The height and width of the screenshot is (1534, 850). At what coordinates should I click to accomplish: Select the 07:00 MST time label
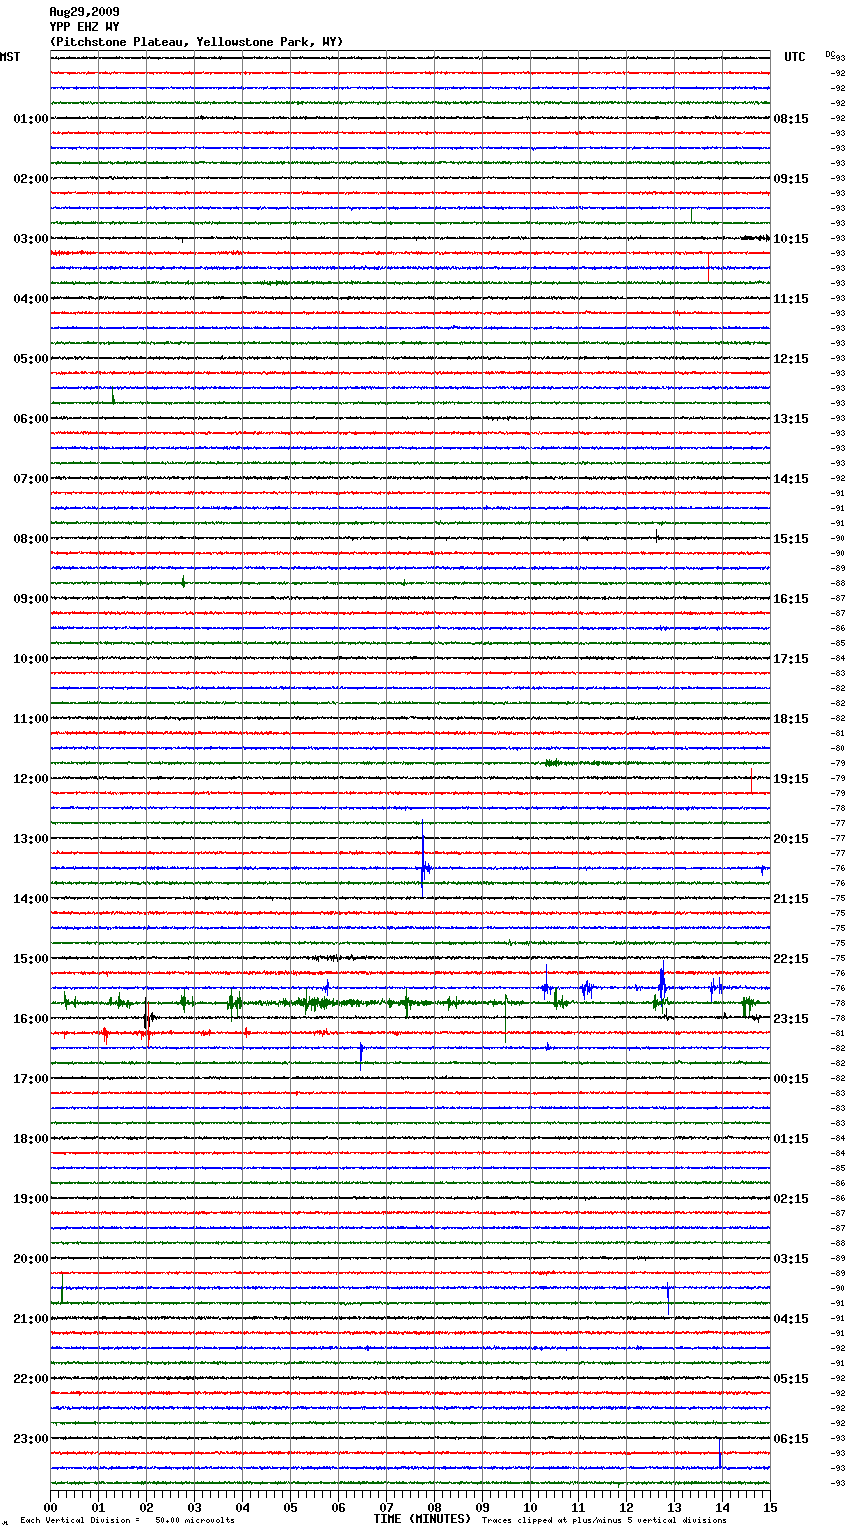pyautogui.click(x=31, y=479)
